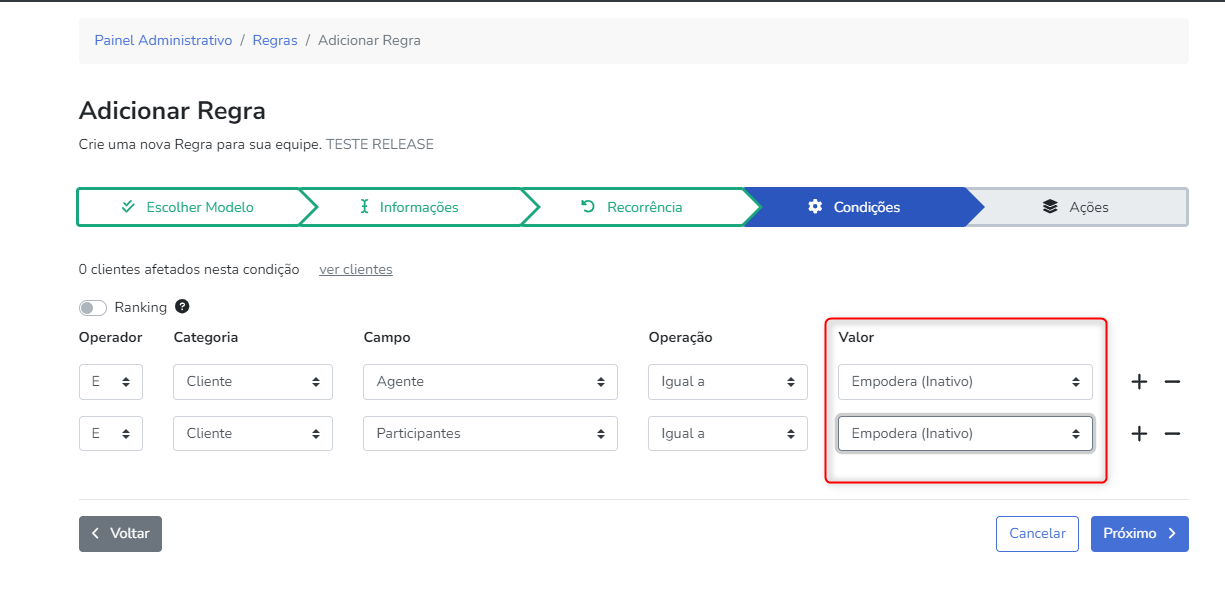Expand the first row's Operador dropdown
The height and width of the screenshot is (610, 1225).
pos(110,382)
